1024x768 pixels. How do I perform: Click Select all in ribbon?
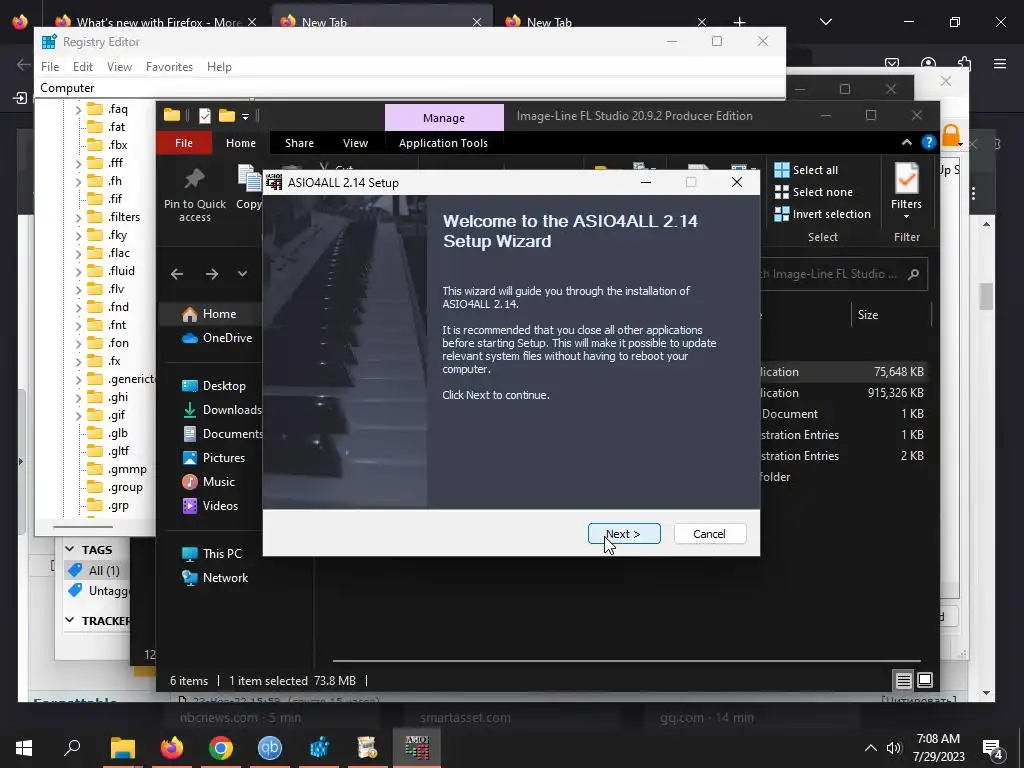click(x=806, y=170)
